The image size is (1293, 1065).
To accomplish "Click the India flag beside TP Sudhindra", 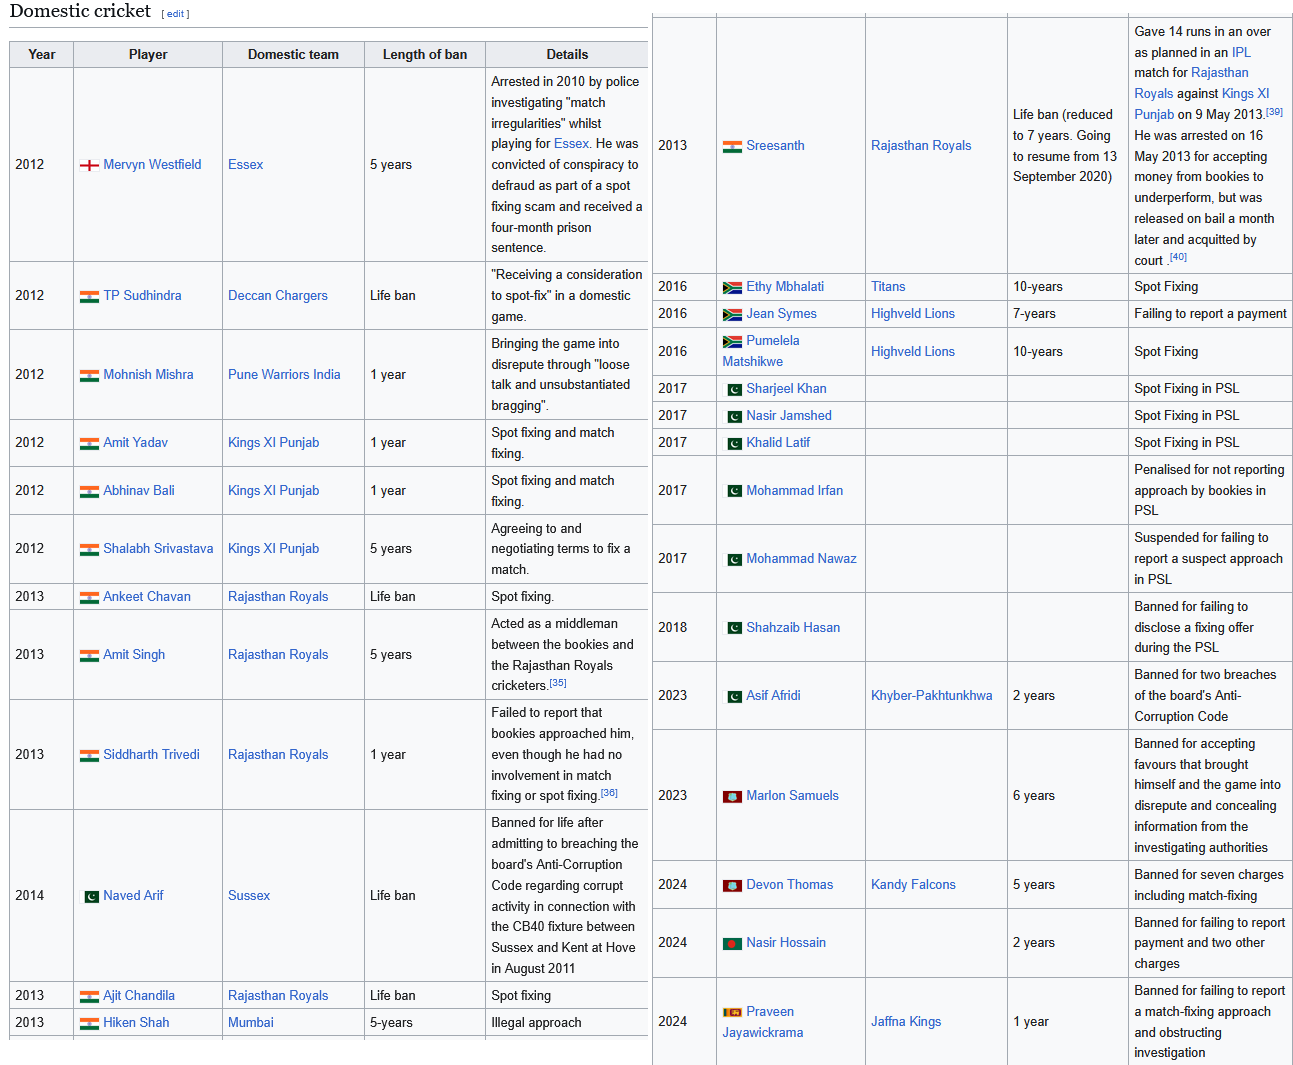I will [x=89, y=296].
